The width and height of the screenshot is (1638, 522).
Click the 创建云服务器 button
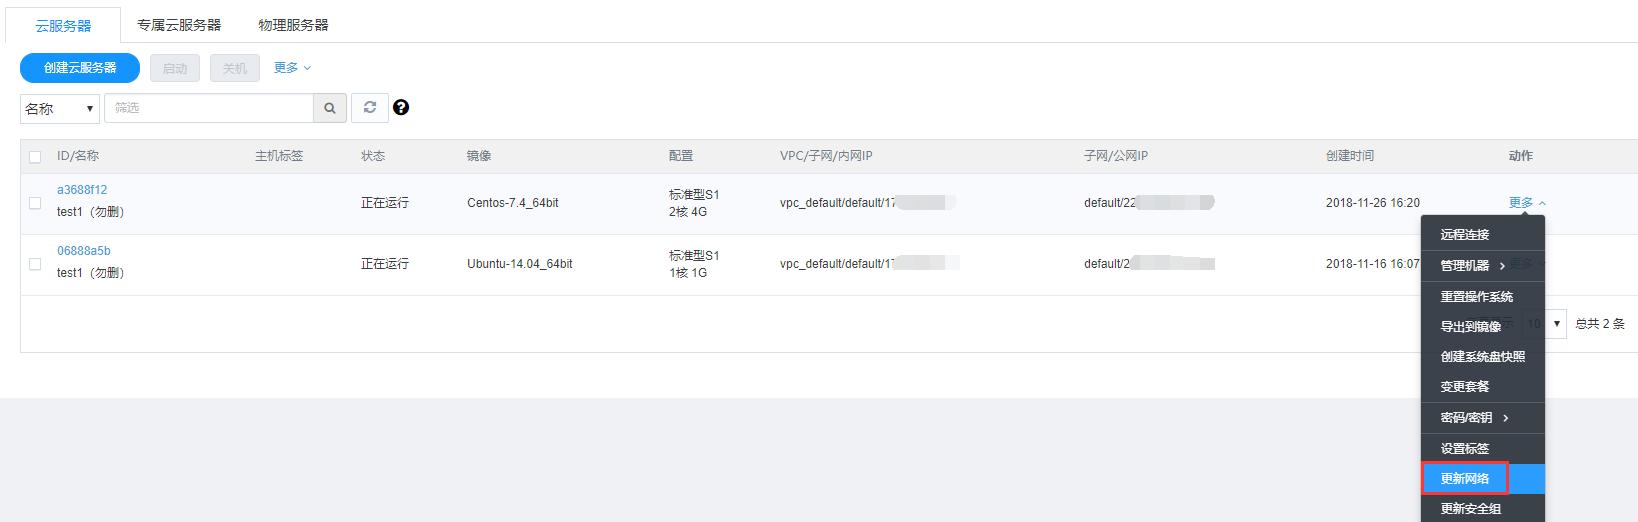tap(80, 68)
